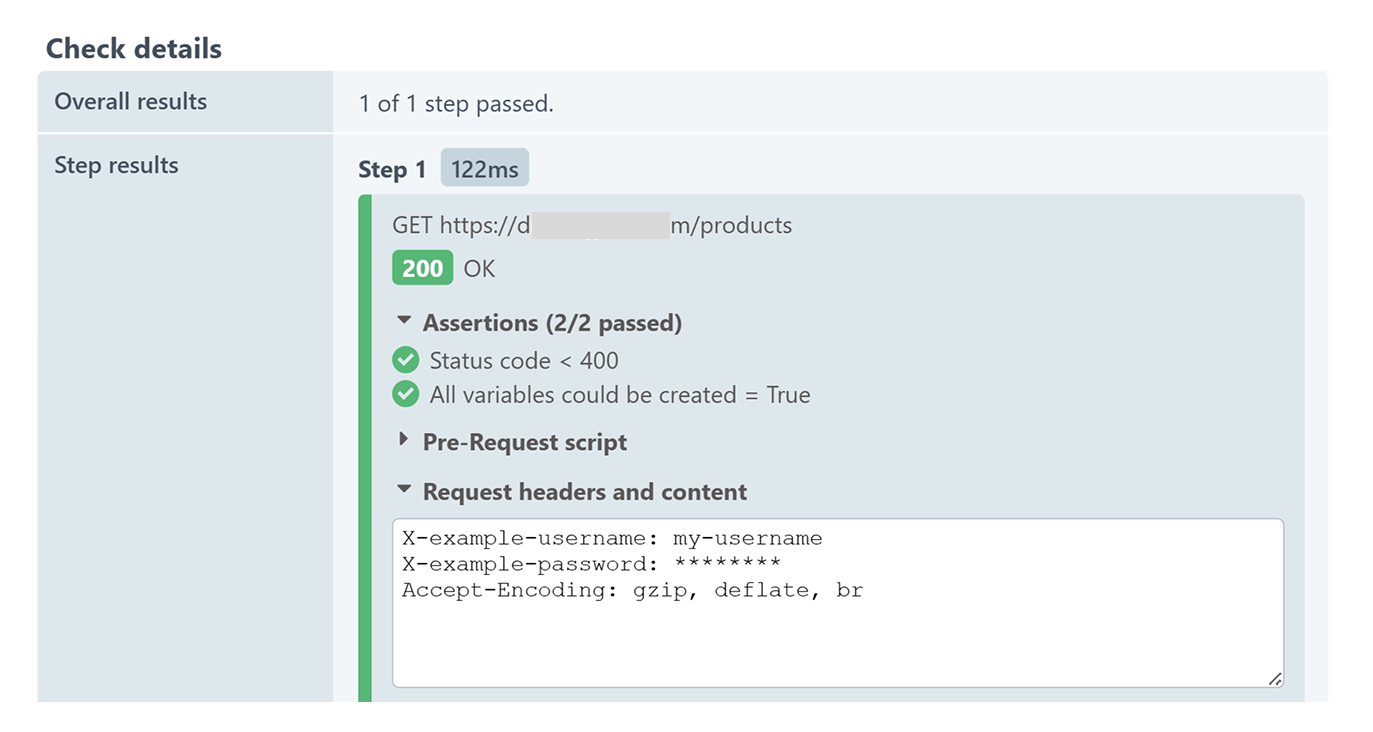Click the green check icon beside All variables
This screenshot has width=1373, height=732.
coord(405,395)
